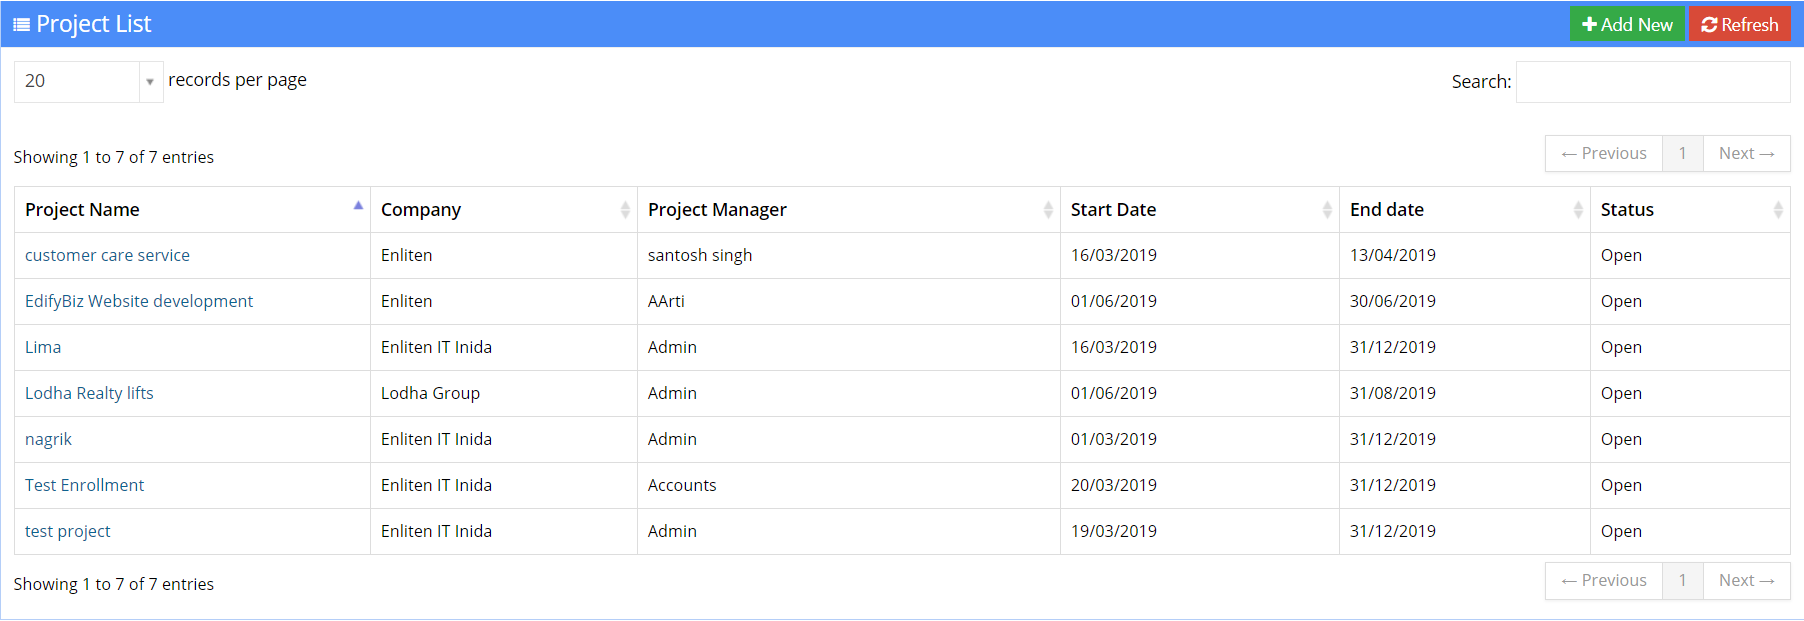Select page 1 in top pagination

click(x=1682, y=154)
